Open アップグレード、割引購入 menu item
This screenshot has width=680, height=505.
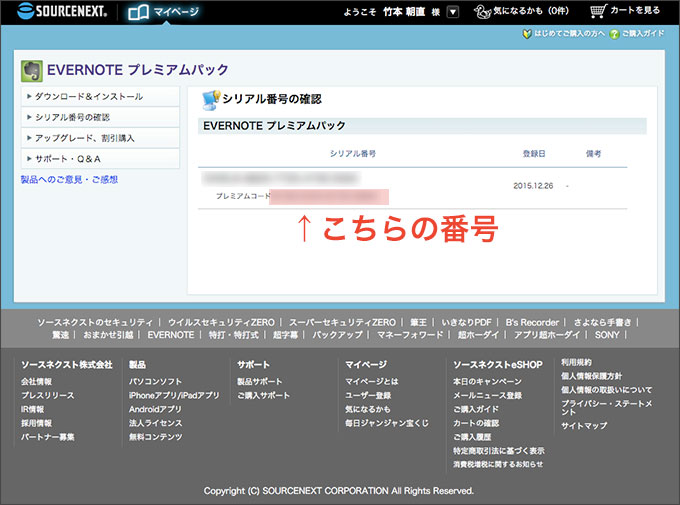tap(100, 138)
